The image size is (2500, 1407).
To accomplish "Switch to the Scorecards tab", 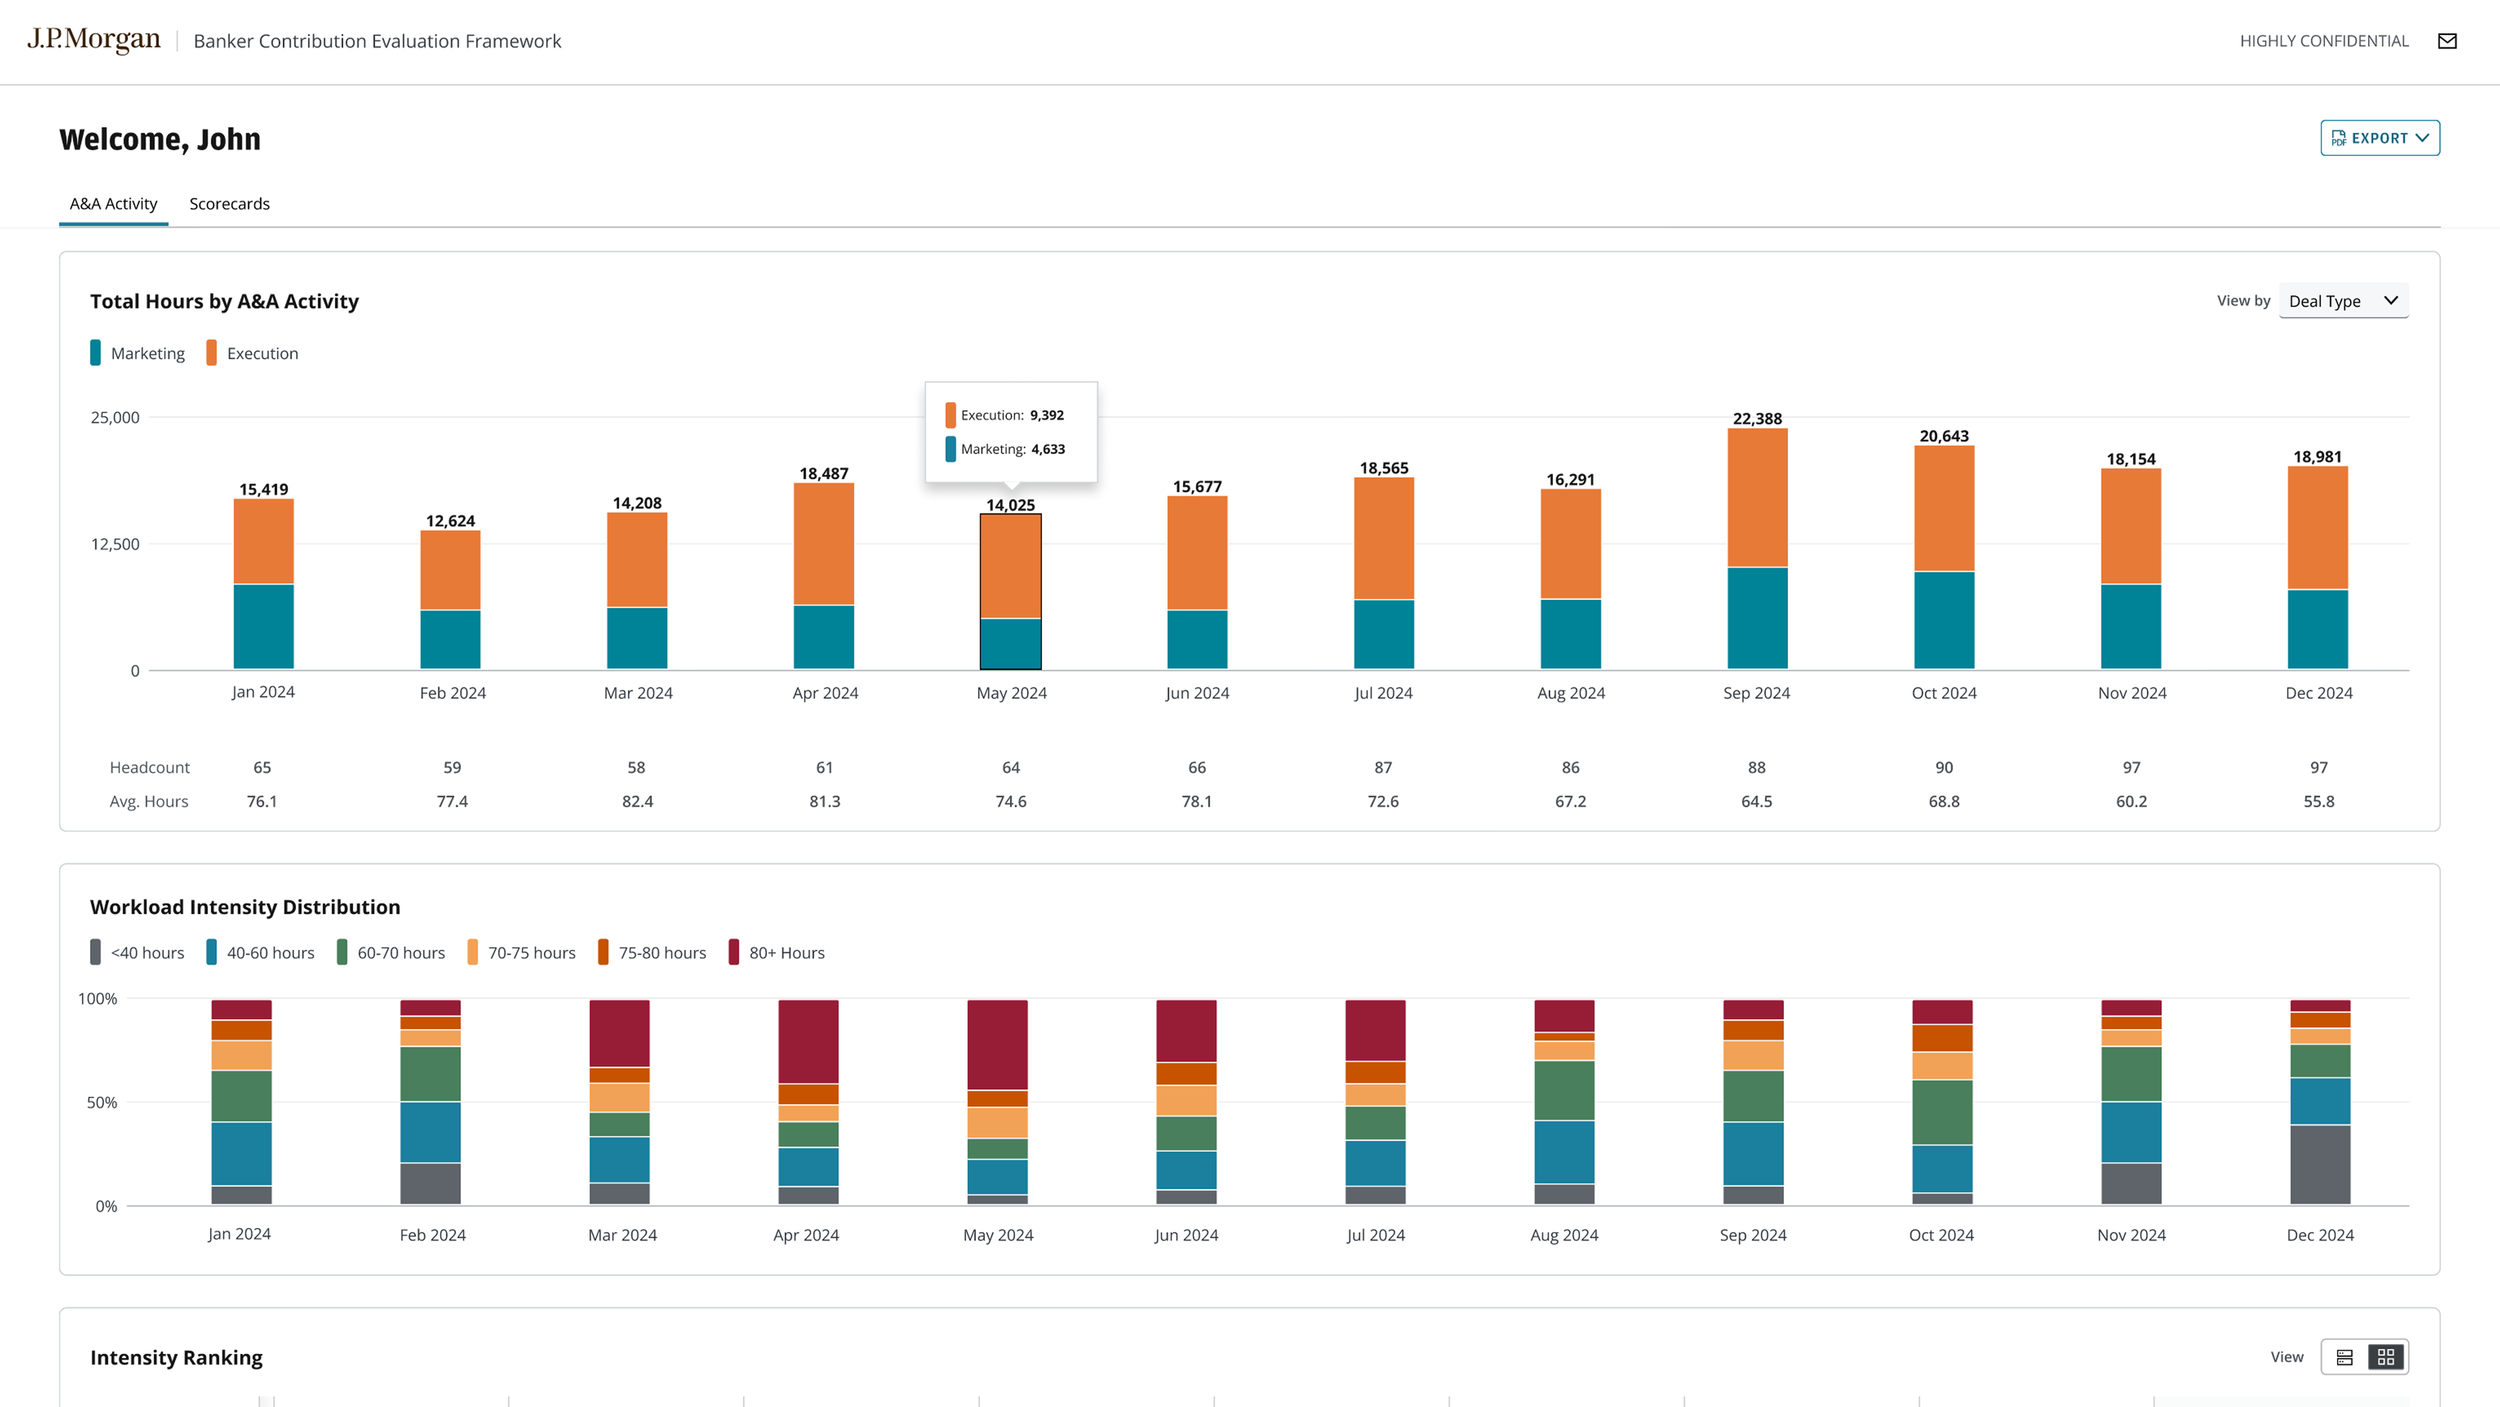I will point(229,204).
